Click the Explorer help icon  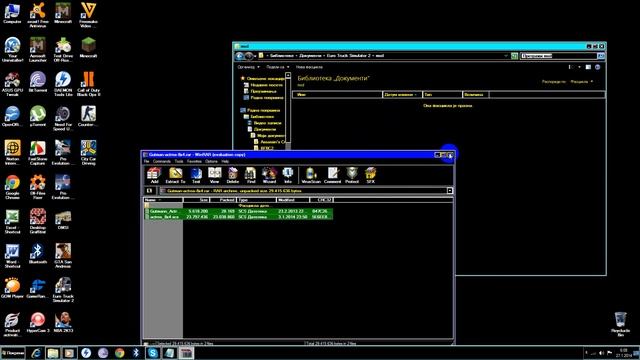click(x=598, y=67)
